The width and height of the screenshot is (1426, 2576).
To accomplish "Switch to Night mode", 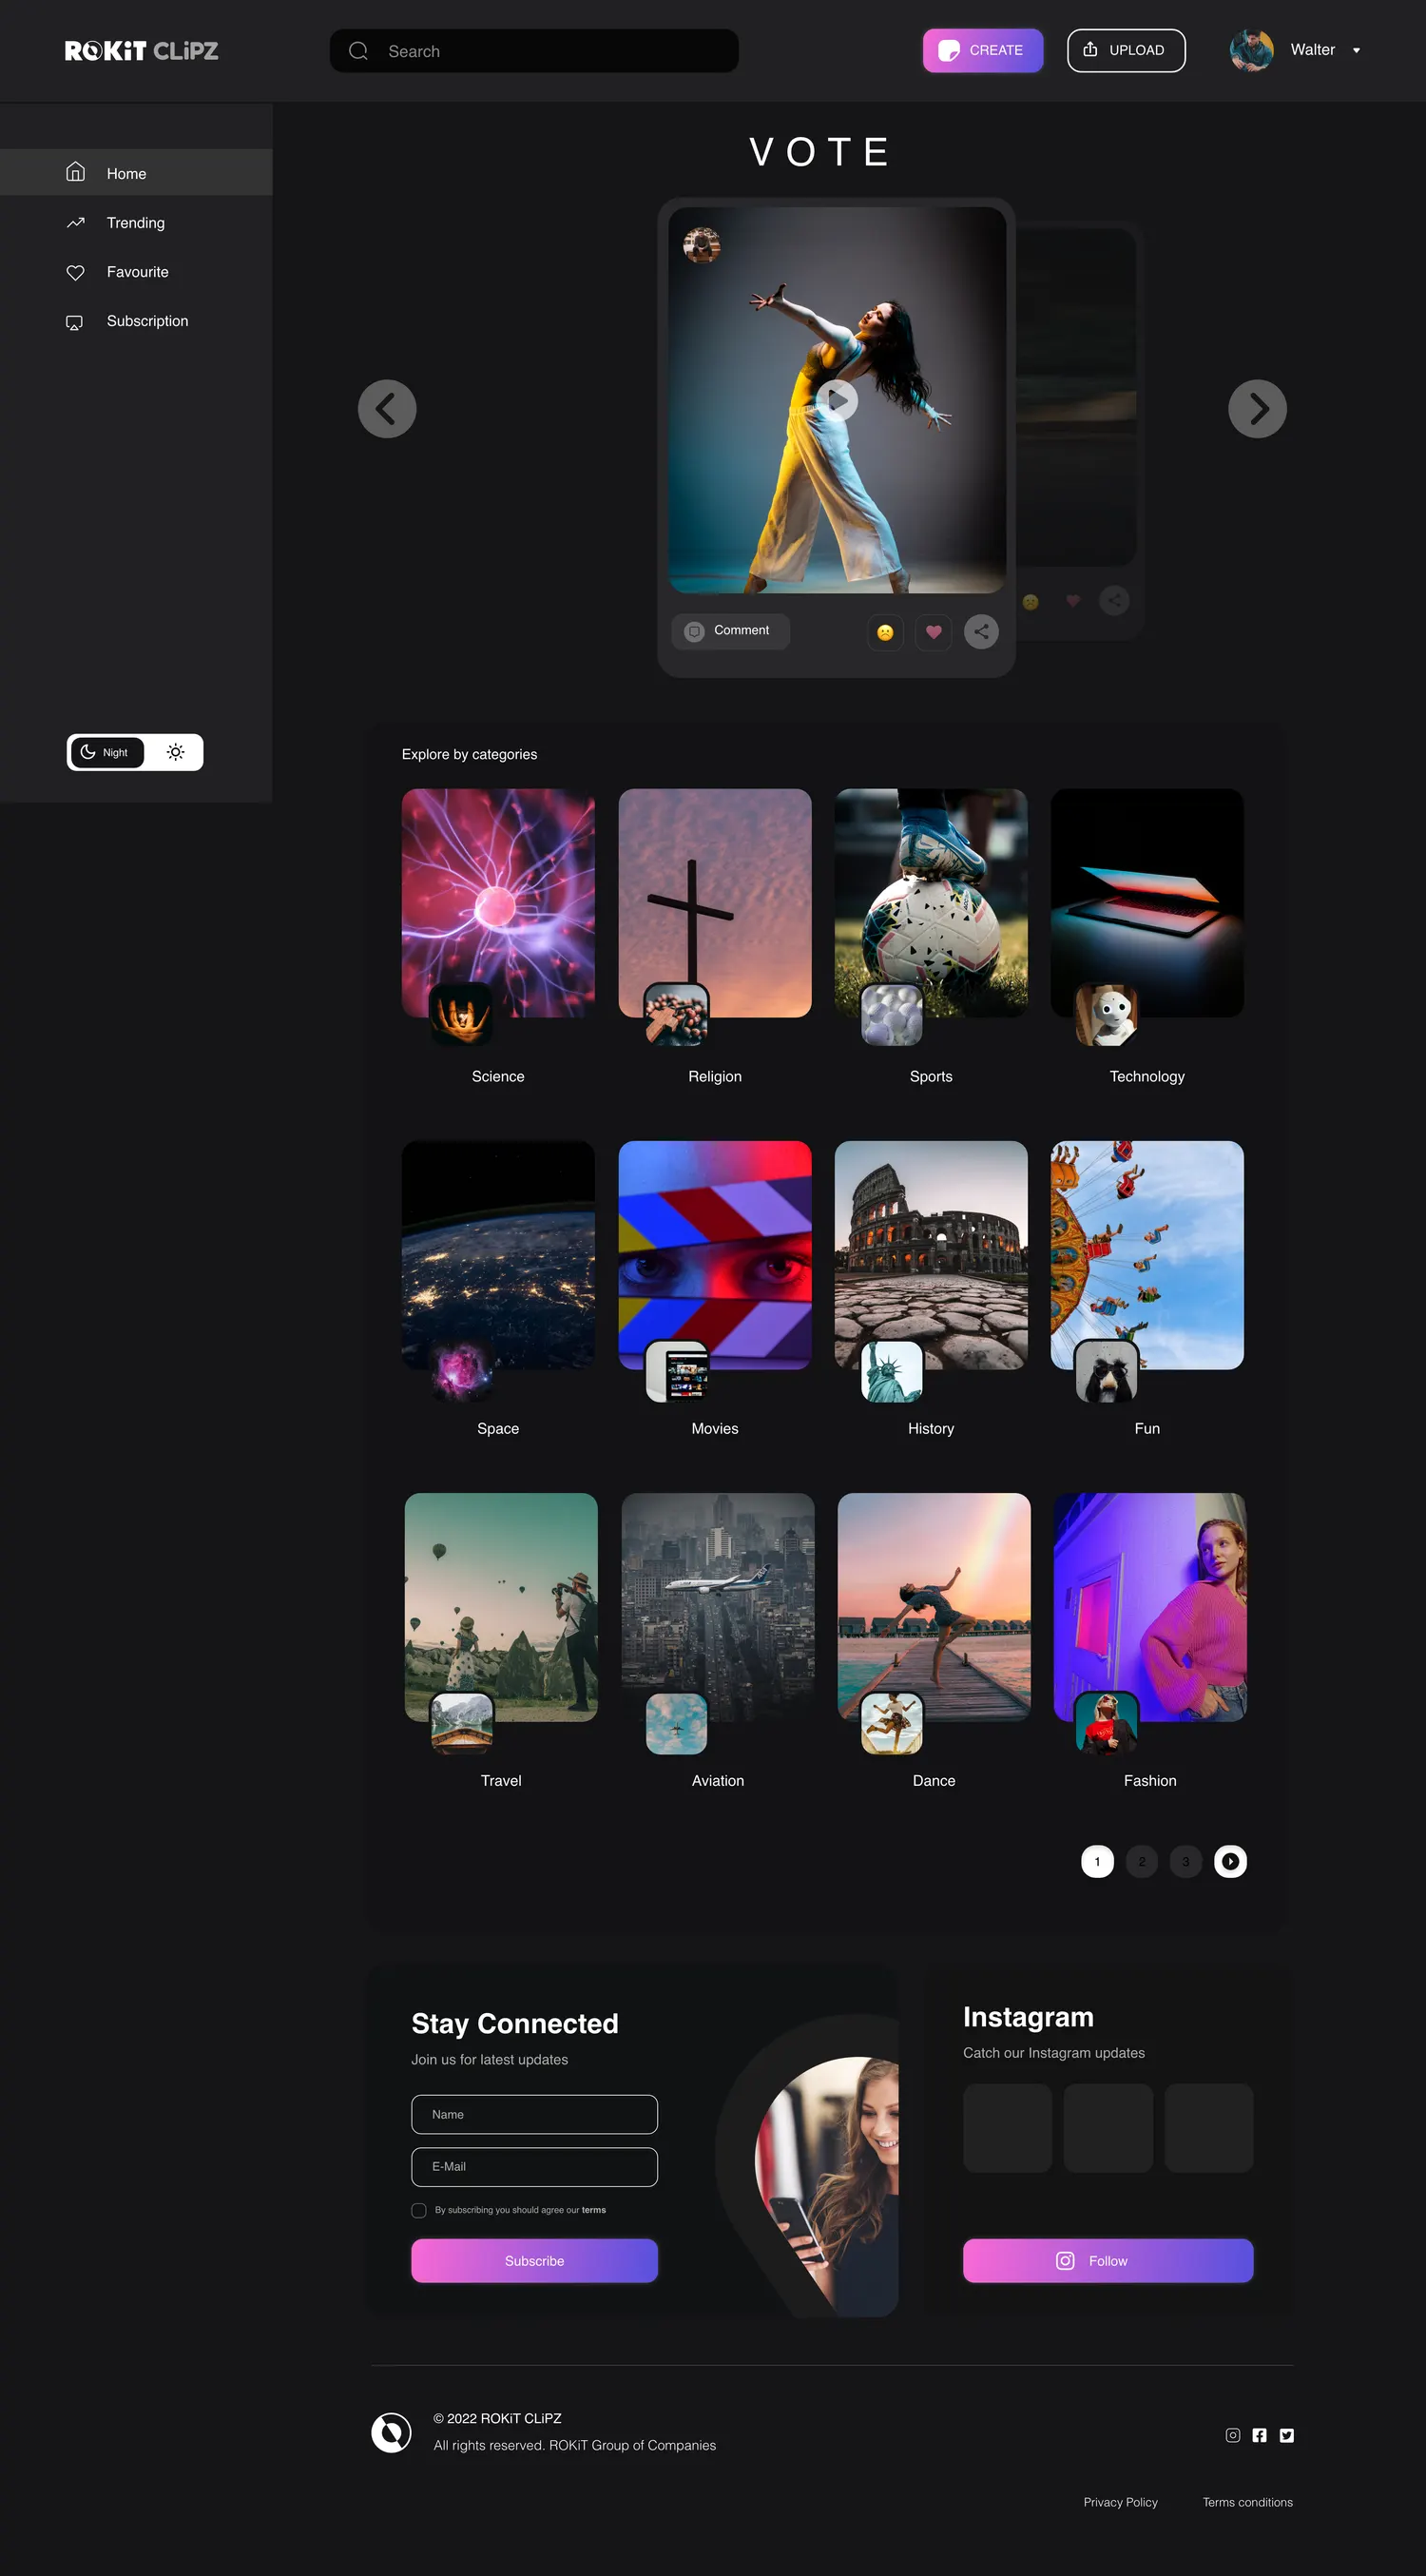I will click(x=106, y=752).
